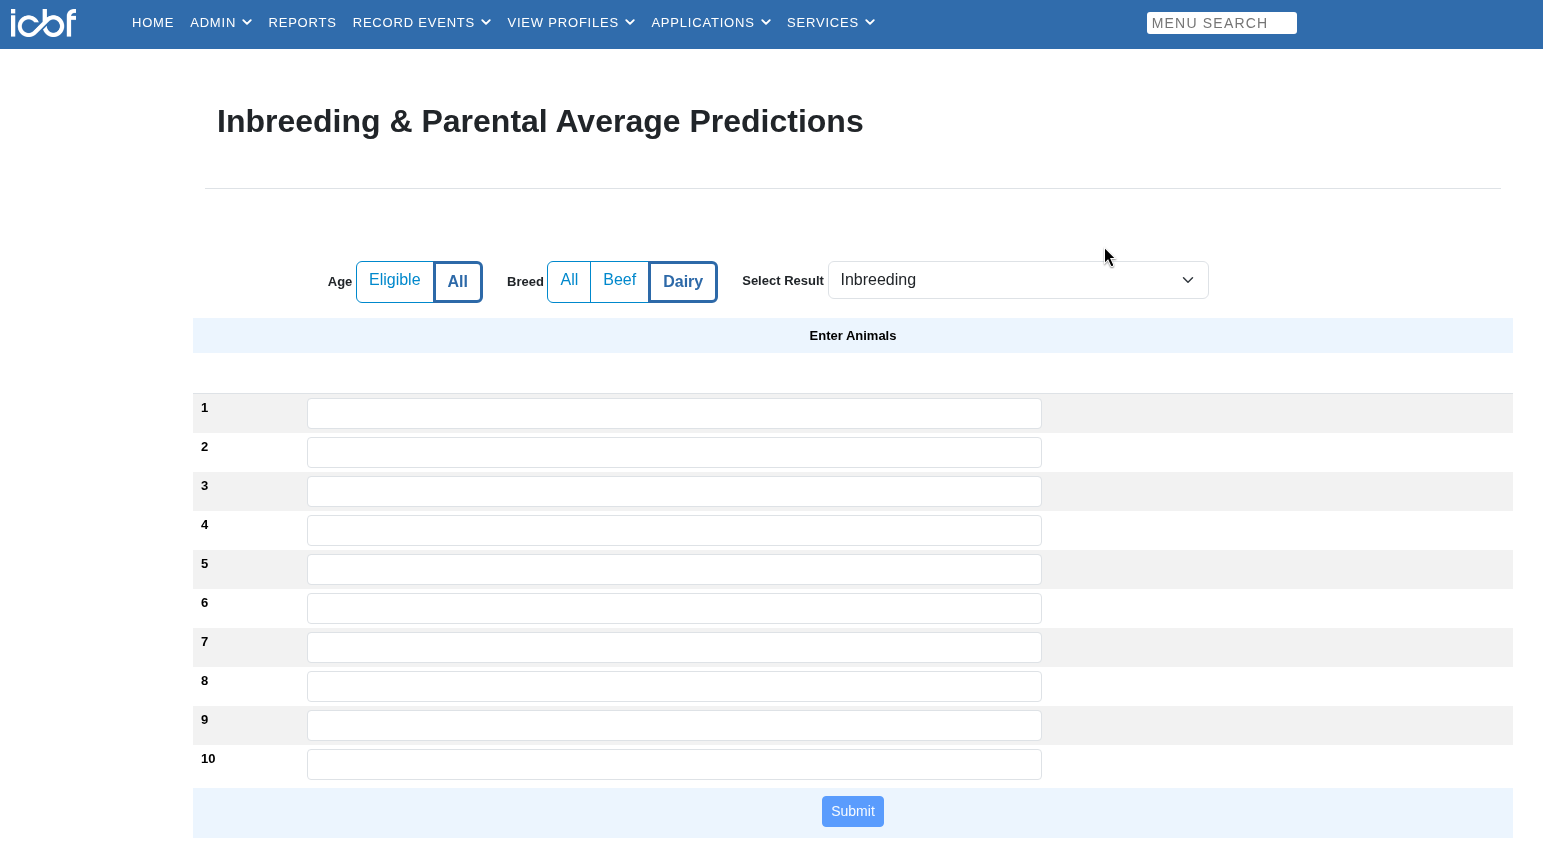Expand the View Profiles menu
Viewport: 1543px width, 861px height.
tap(571, 22)
